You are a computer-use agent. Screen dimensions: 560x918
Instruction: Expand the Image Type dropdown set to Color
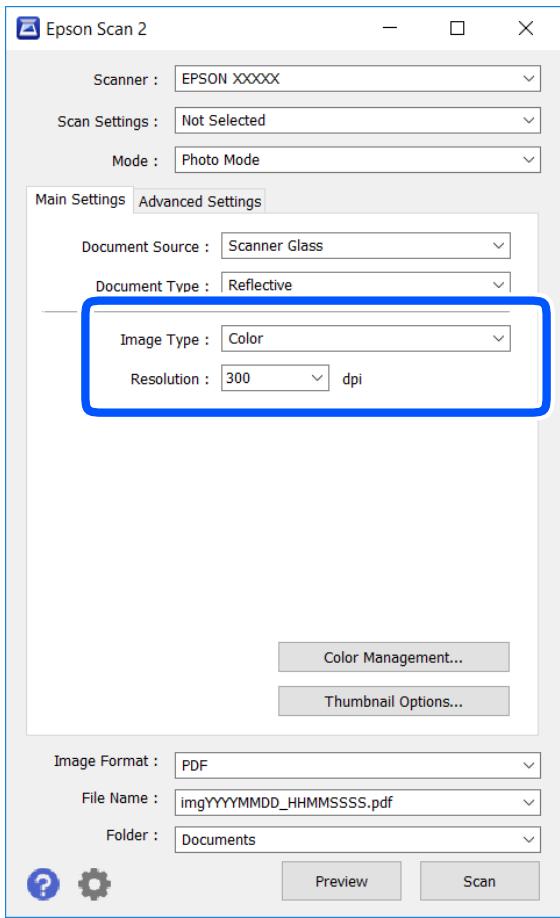(366, 338)
